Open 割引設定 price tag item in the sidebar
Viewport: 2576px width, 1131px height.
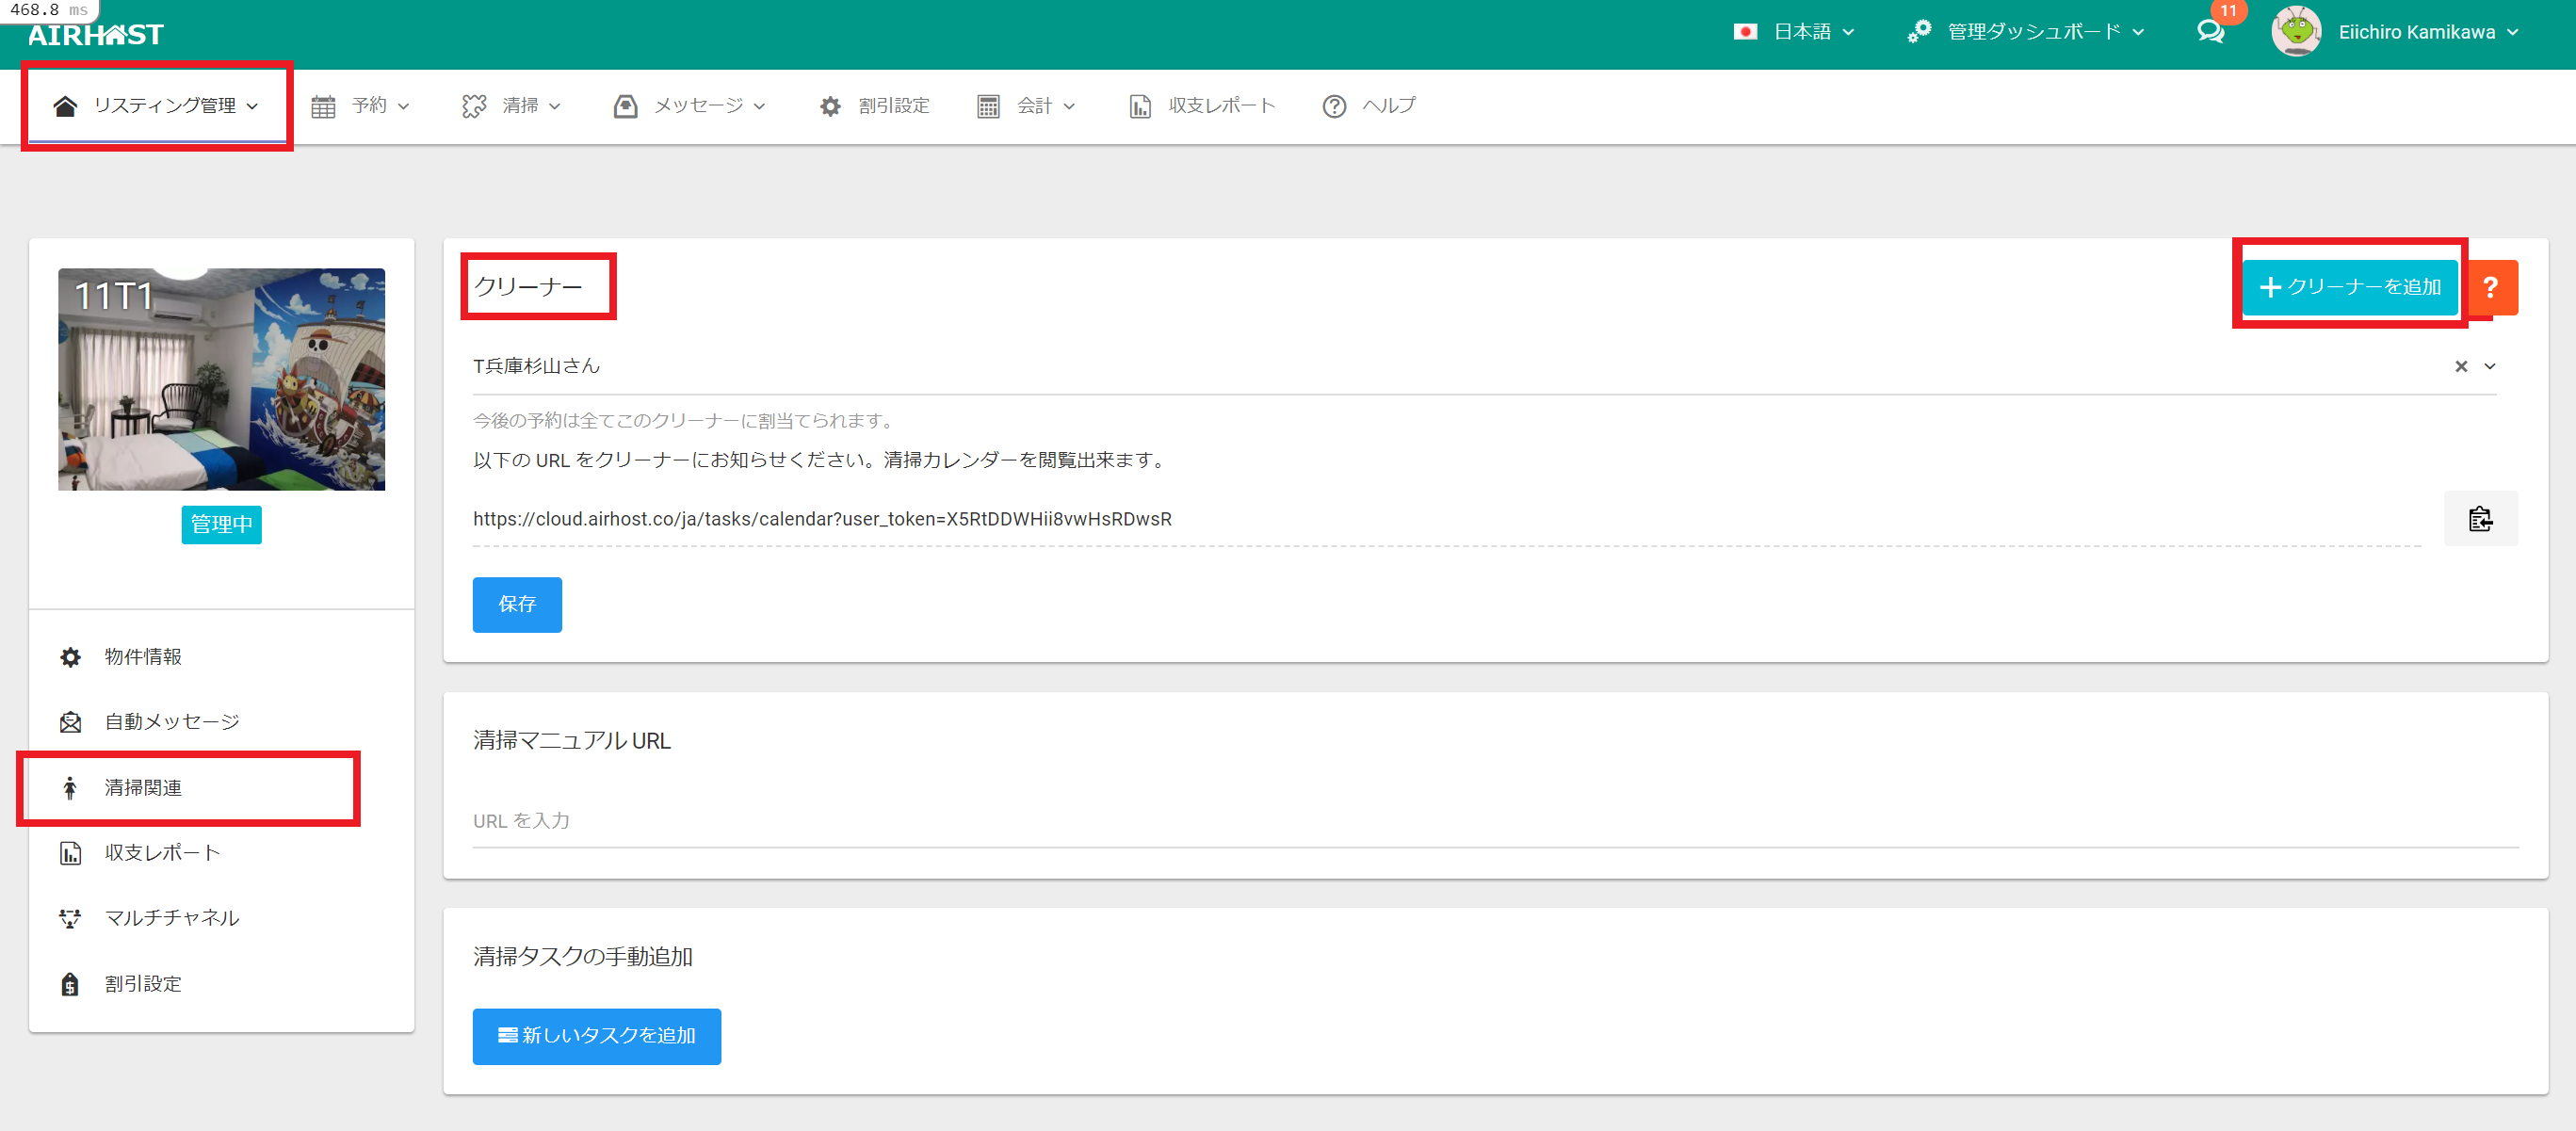(x=143, y=984)
